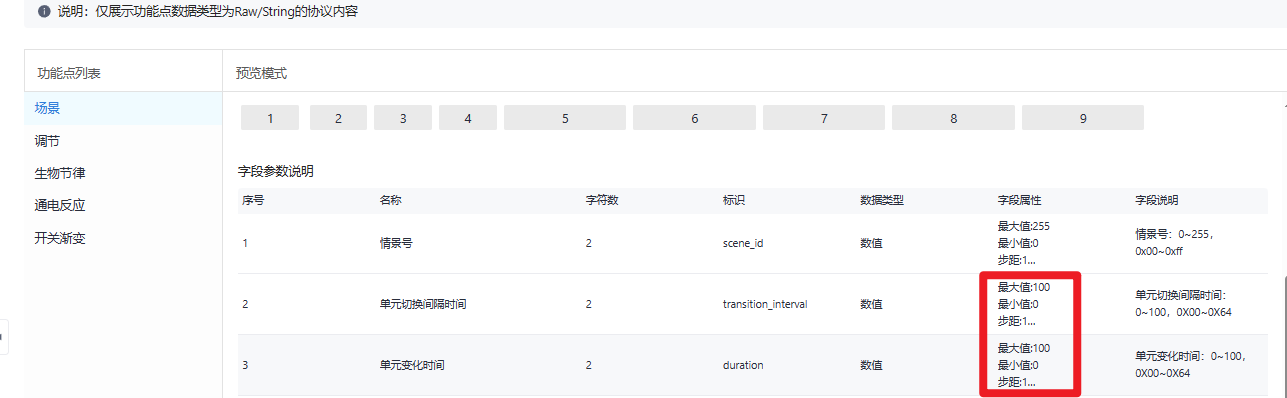
Task: Click preview field block 3
Action: (x=403, y=118)
